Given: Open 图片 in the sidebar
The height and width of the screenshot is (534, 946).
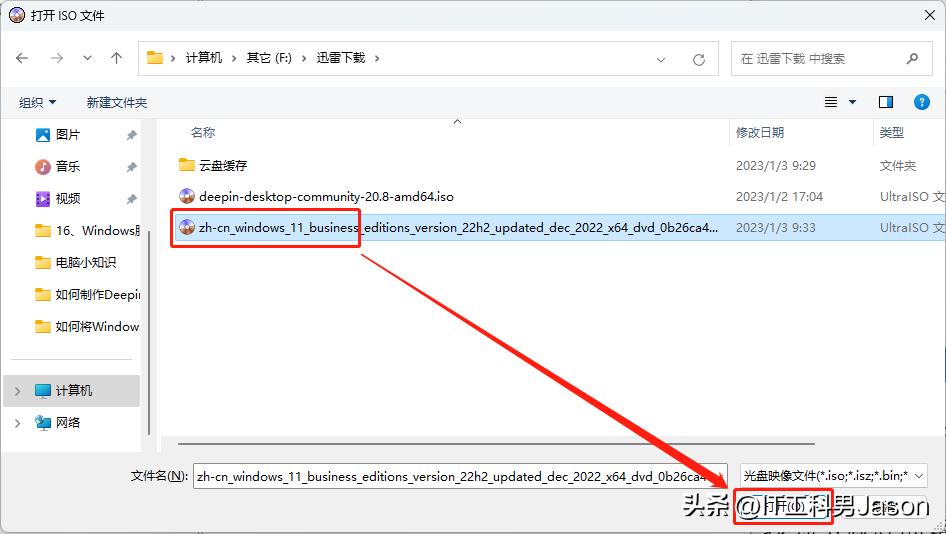Looking at the screenshot, I should pos(68,135).
